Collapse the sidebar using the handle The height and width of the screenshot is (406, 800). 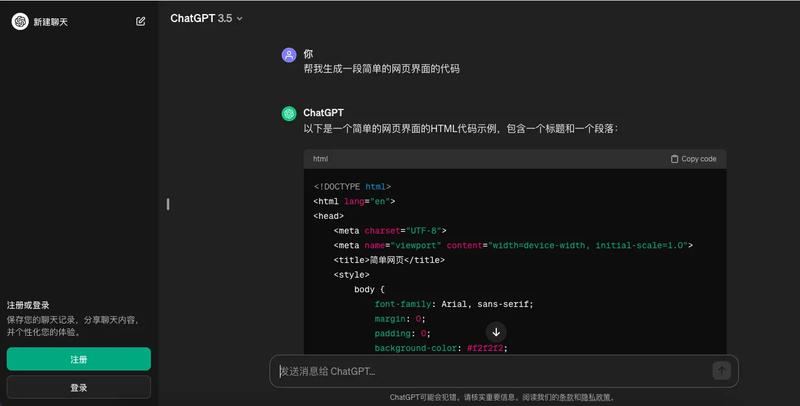click(x=168, y=204)
